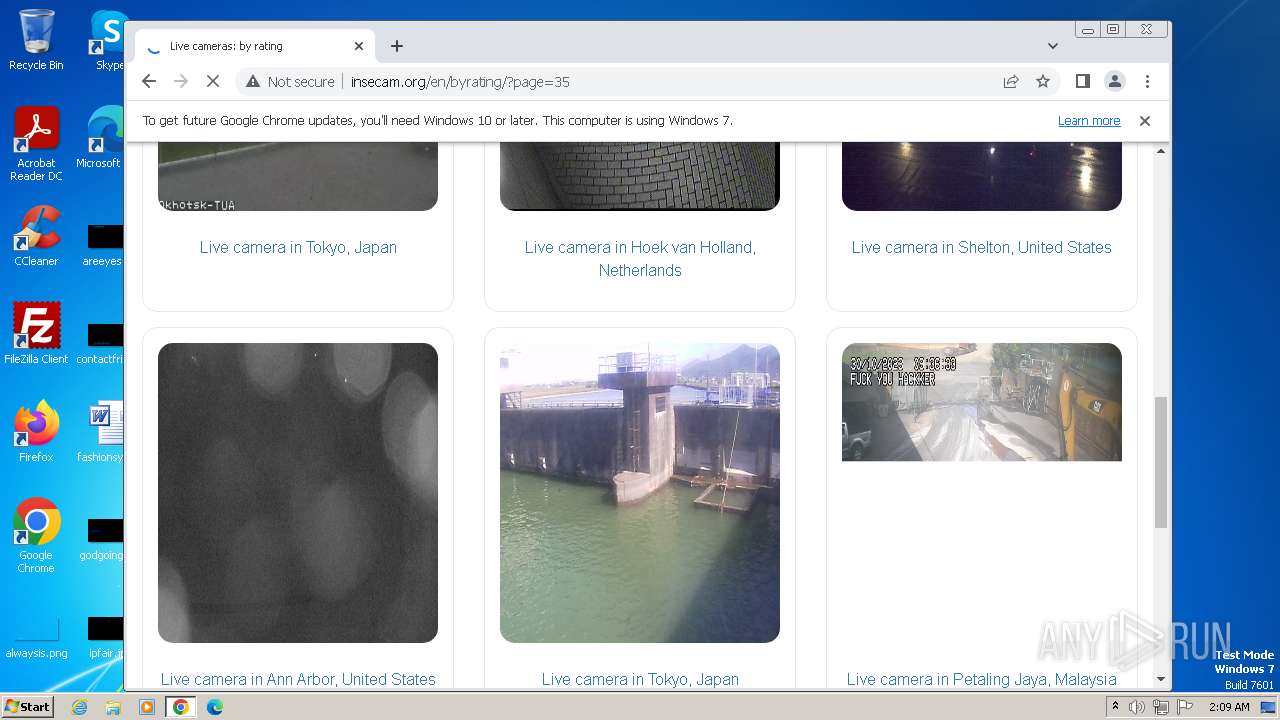Launch FileZilla Client from the desktop
1280x720 pixels.
[36, 334]
